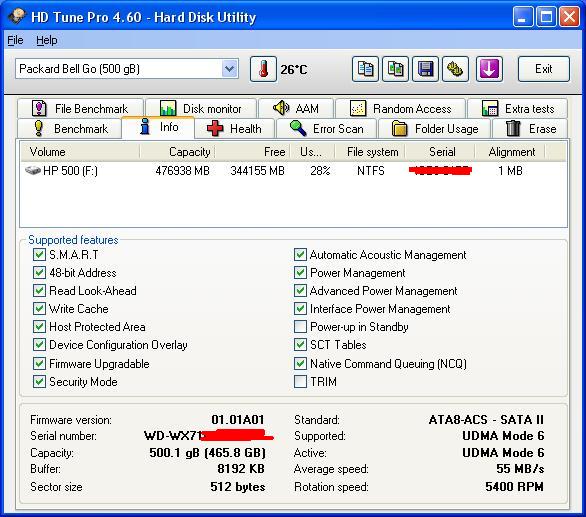Toggle the Device Configuration Overlay checkbox
The height and width of the screenshot is (517, 586).
[x=39, y=344]
